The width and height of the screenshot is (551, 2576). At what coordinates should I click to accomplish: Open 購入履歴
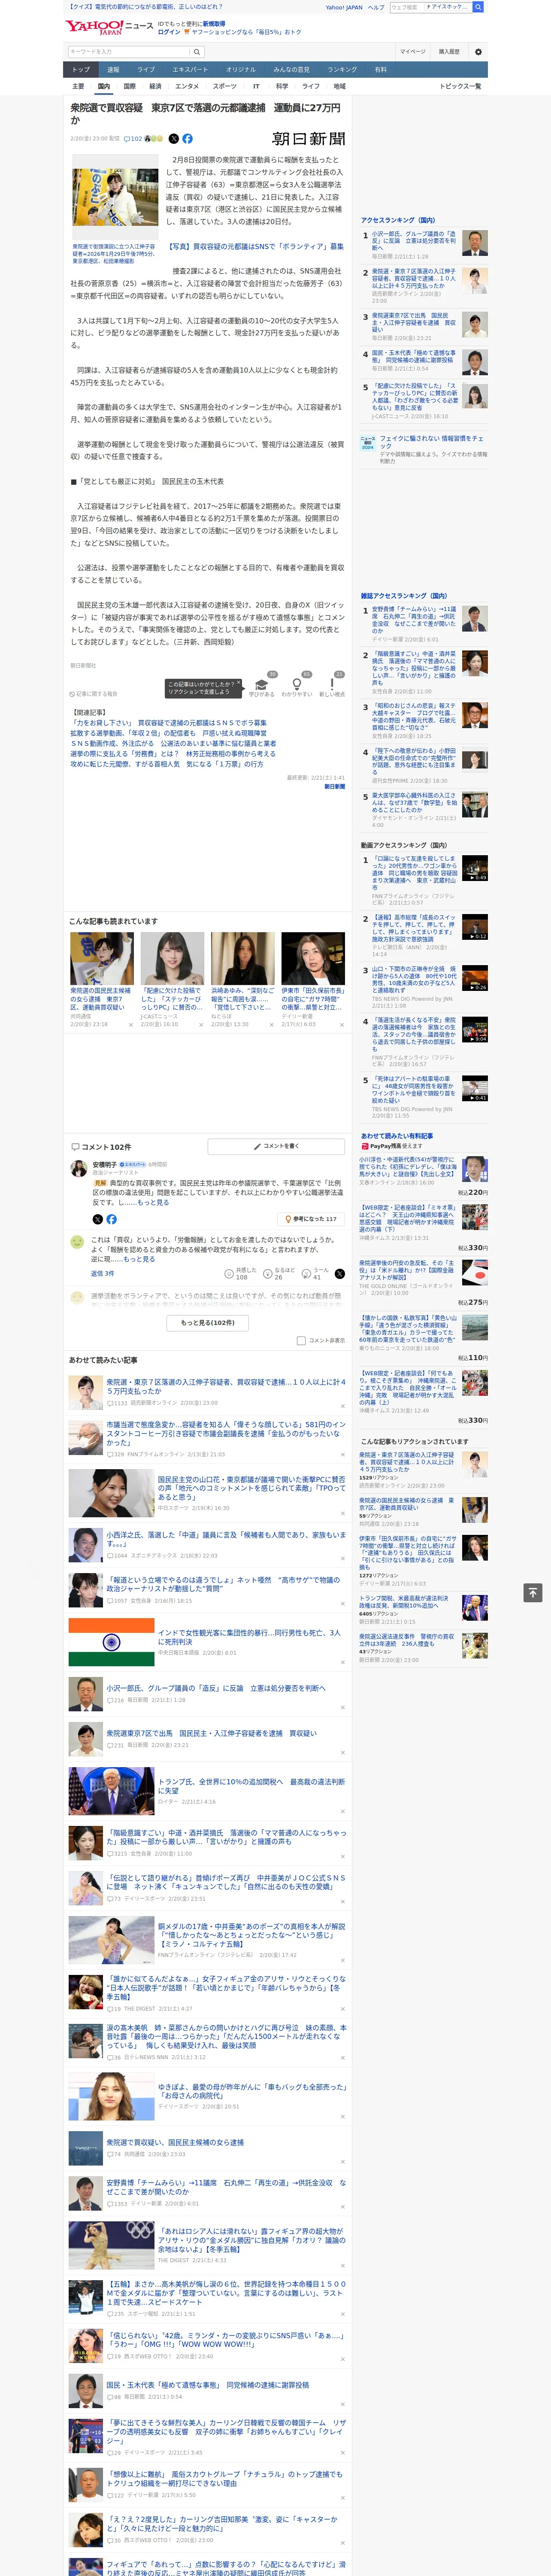pos(449,52)
